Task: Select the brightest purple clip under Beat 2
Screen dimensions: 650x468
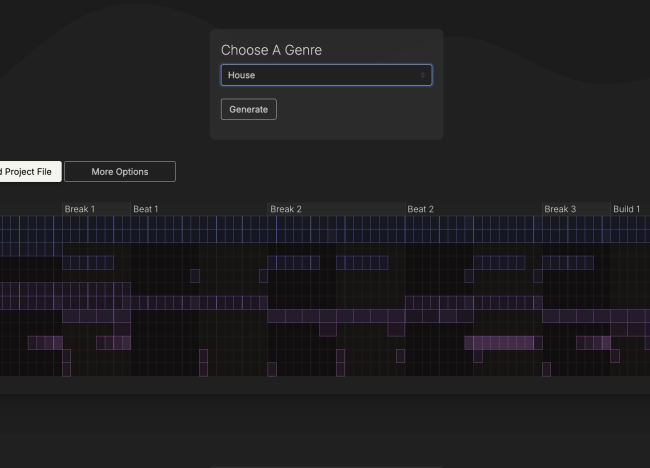Action: pos(503,342)
